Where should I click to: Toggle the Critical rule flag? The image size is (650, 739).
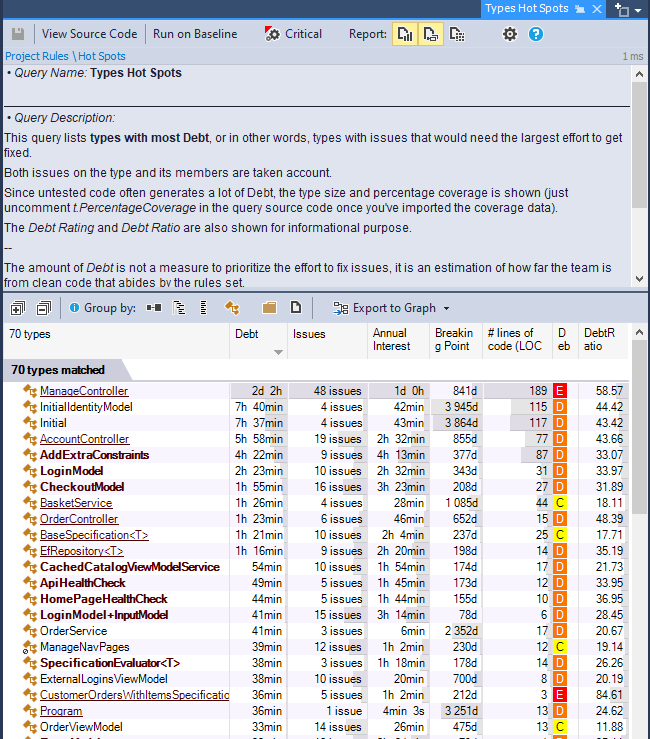(x=293, y=34)
